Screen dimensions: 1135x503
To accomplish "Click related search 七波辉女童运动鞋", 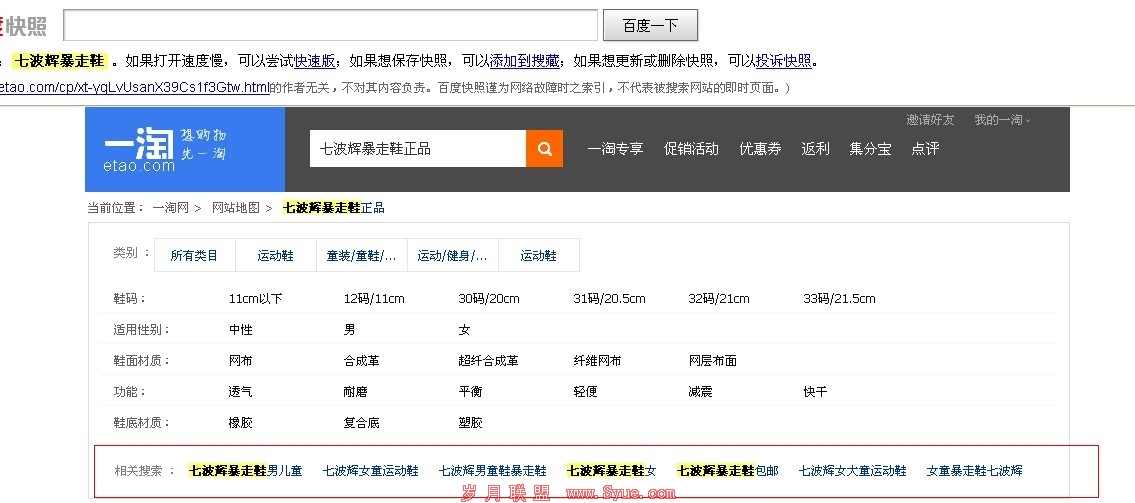I will point(370,471).
